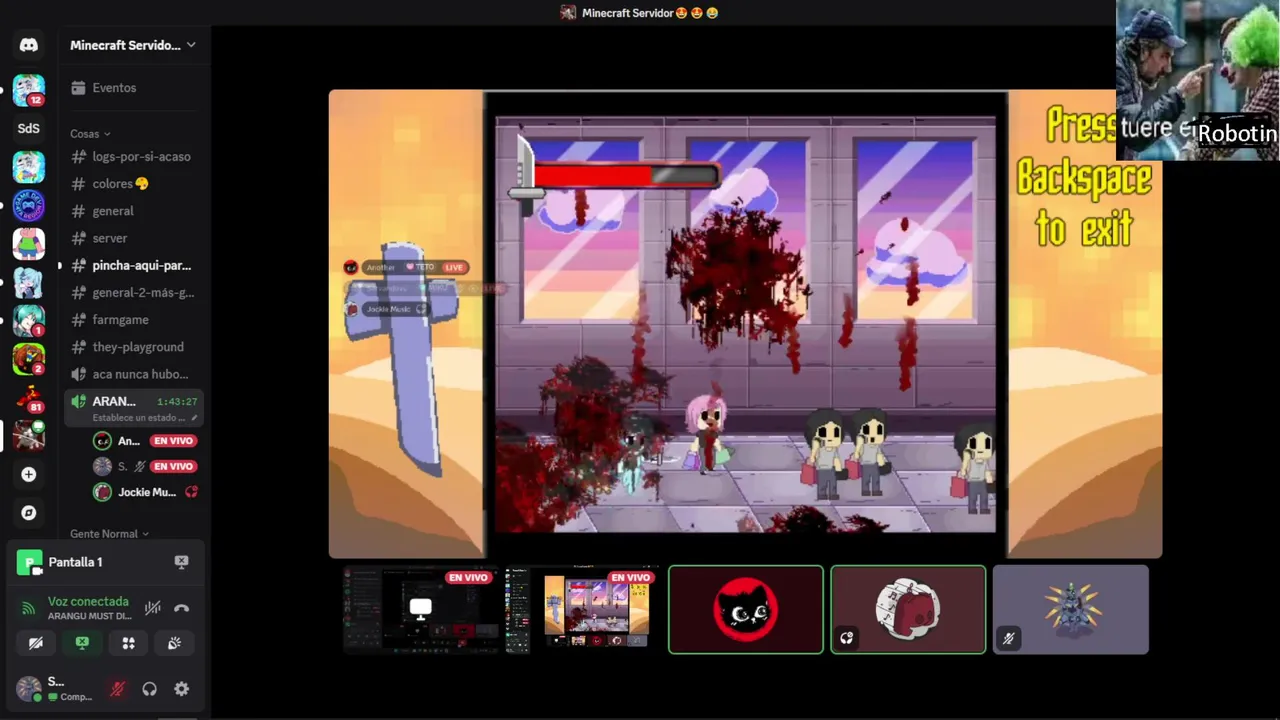Click user S. in voice list
The height and width of the screenshot is (720, 1280).
[145, 467]
